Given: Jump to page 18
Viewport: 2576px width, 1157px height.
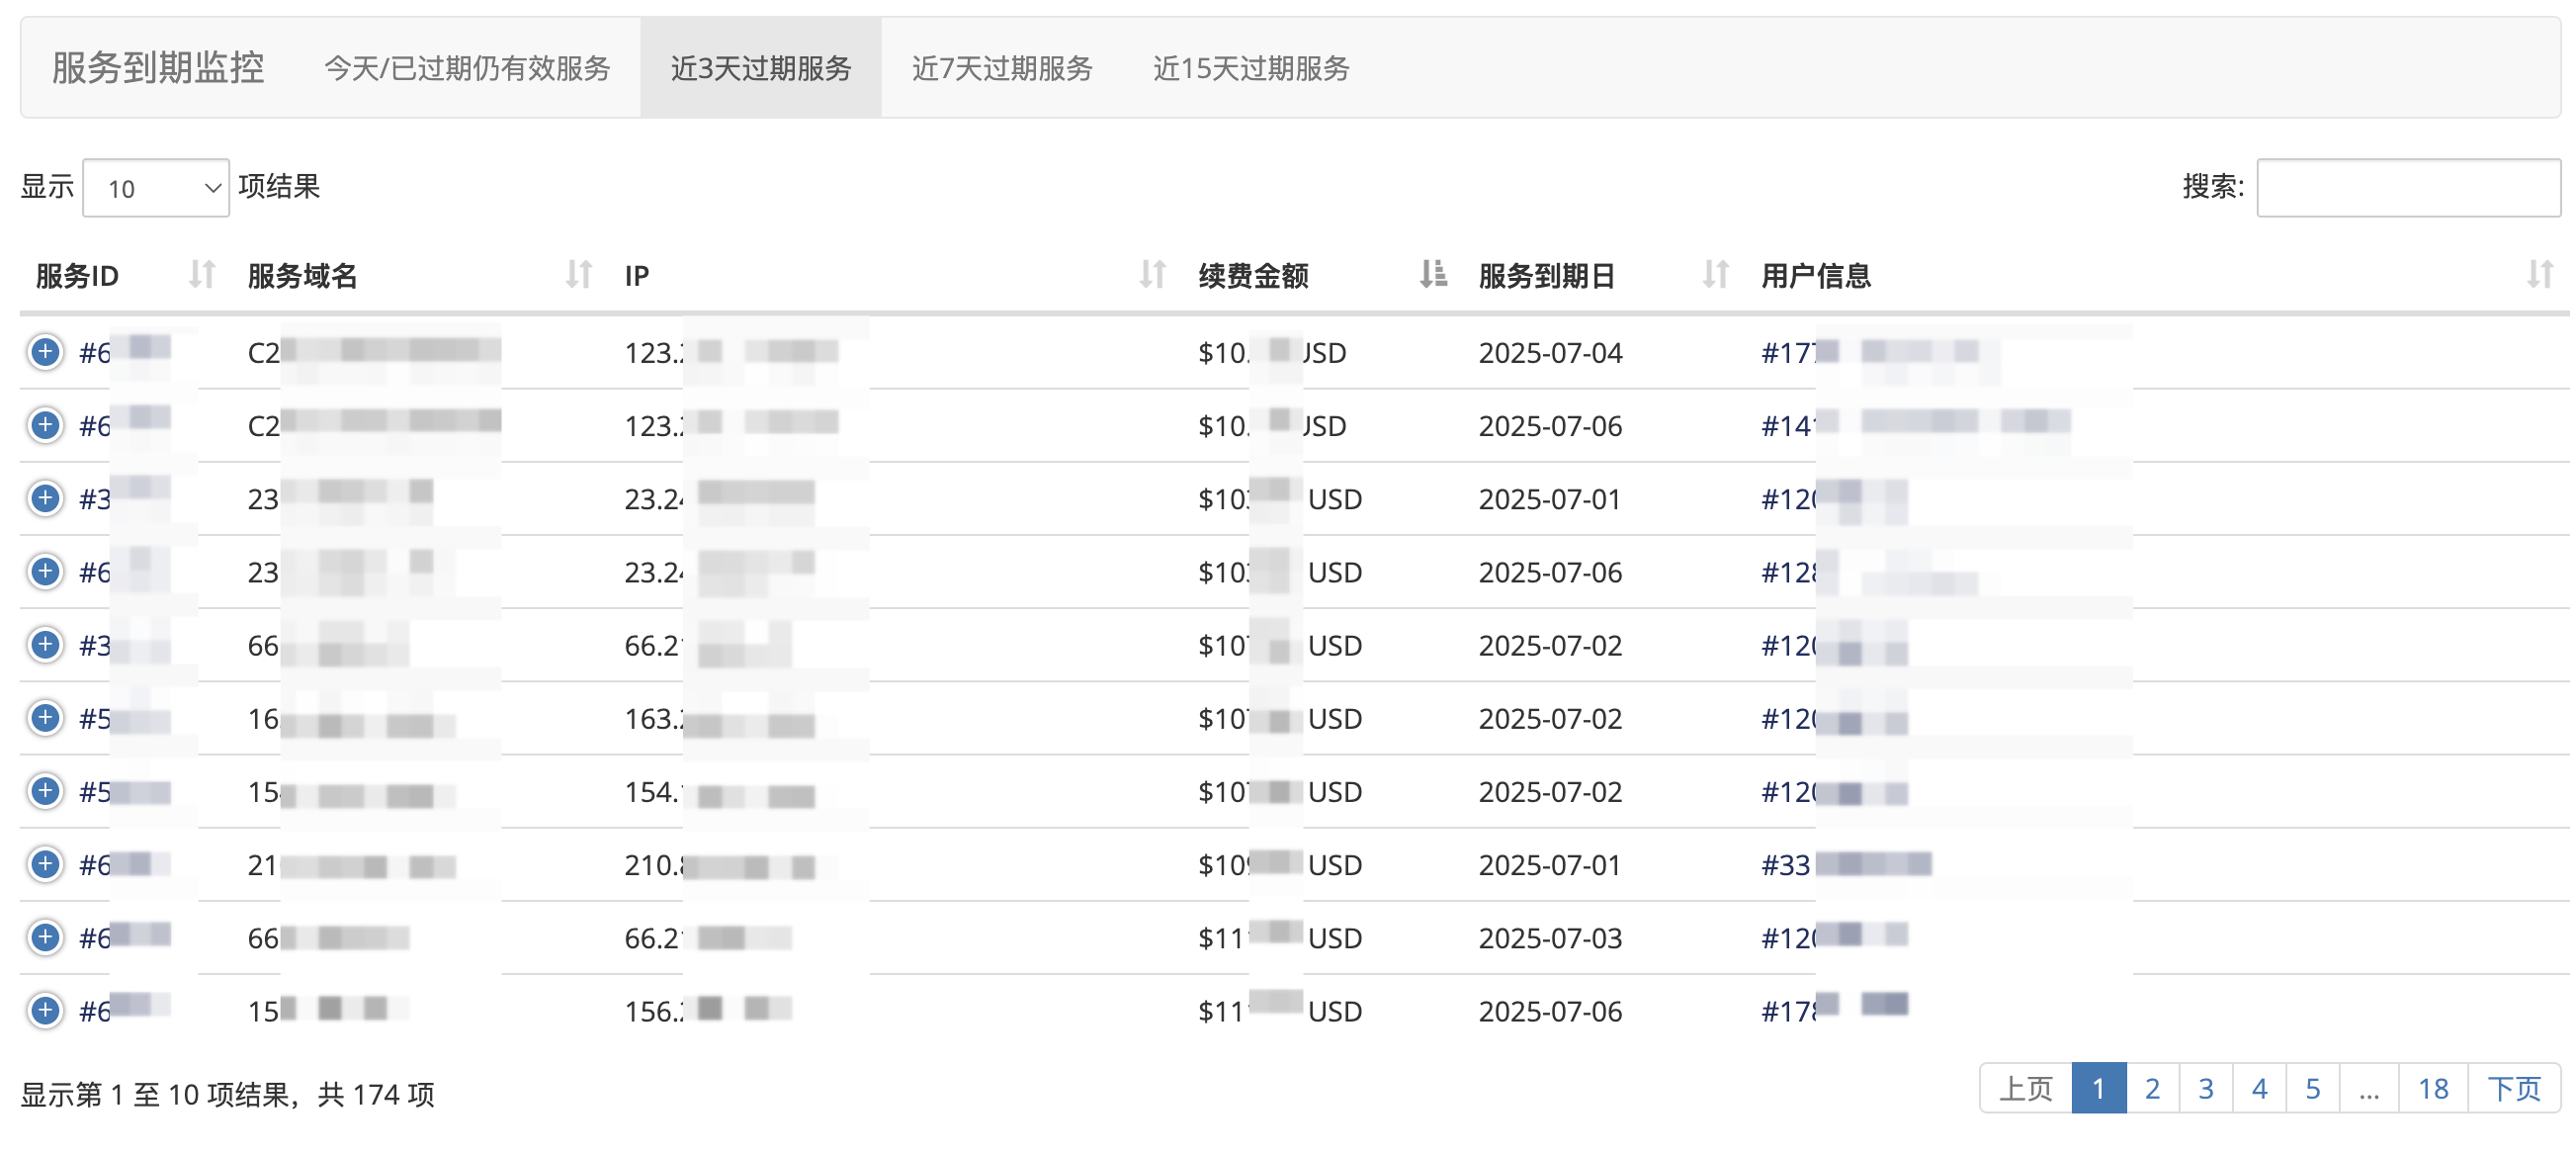Looking at the screenshot, I should (x=2432, y=1088).
